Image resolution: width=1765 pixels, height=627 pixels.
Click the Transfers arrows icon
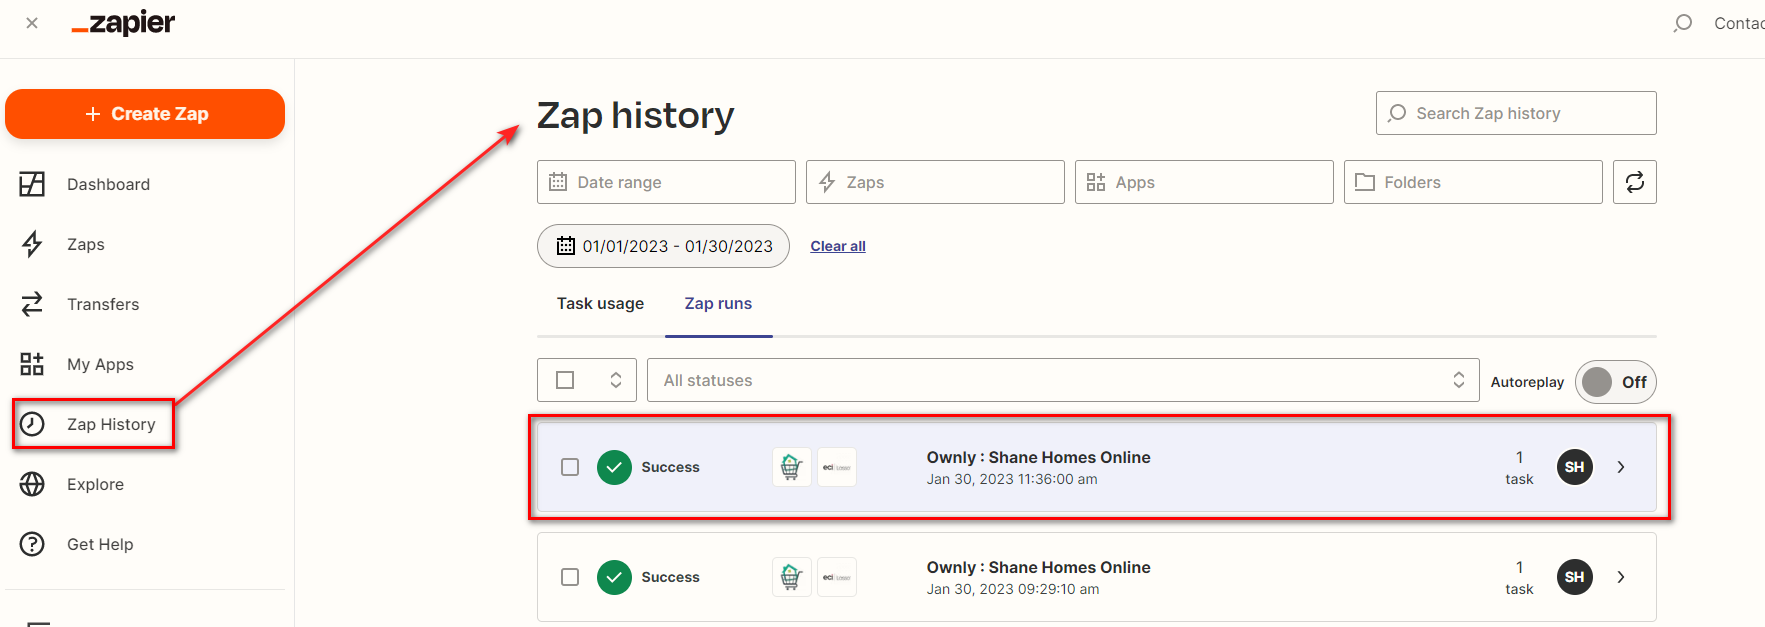[x=32, y=304]
